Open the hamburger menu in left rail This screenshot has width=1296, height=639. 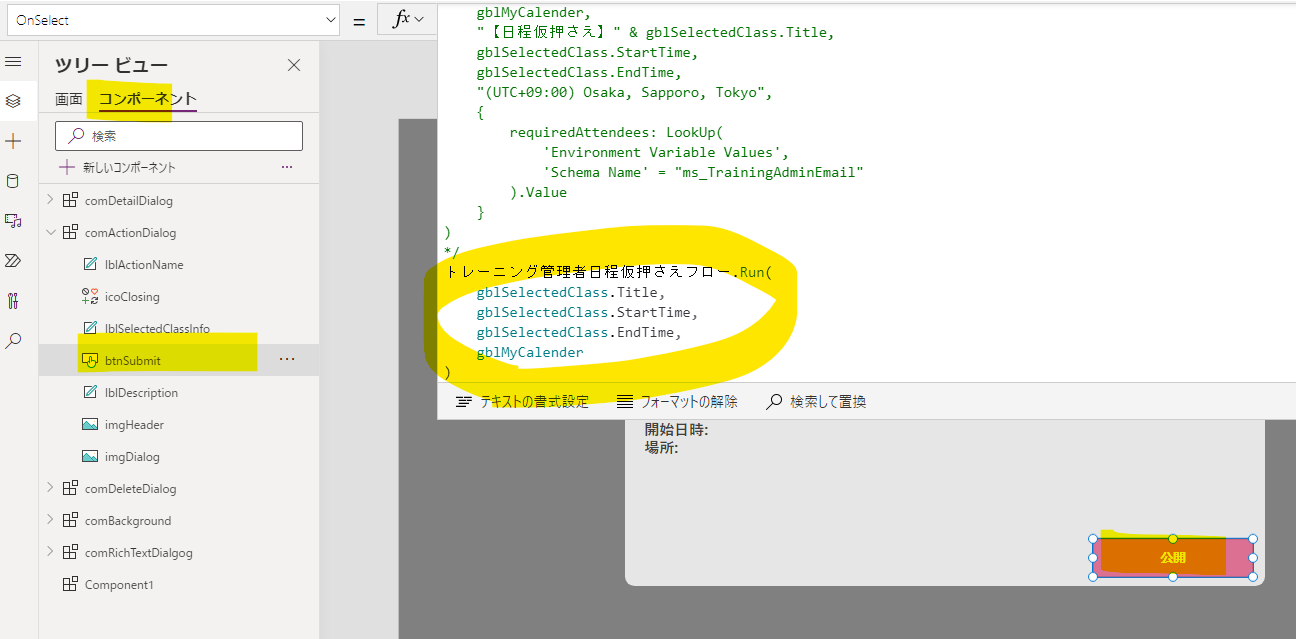pos(13,62)
